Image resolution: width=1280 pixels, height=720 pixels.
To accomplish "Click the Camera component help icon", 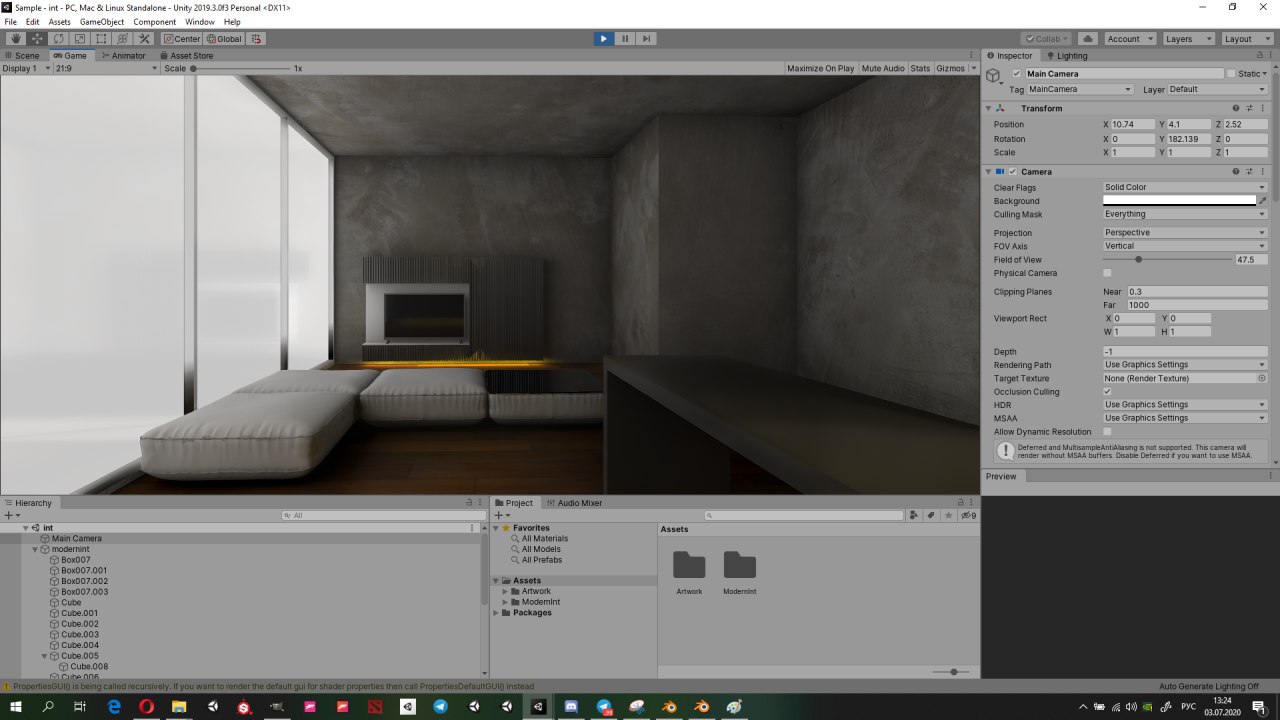I will (x=1236, y=172).
